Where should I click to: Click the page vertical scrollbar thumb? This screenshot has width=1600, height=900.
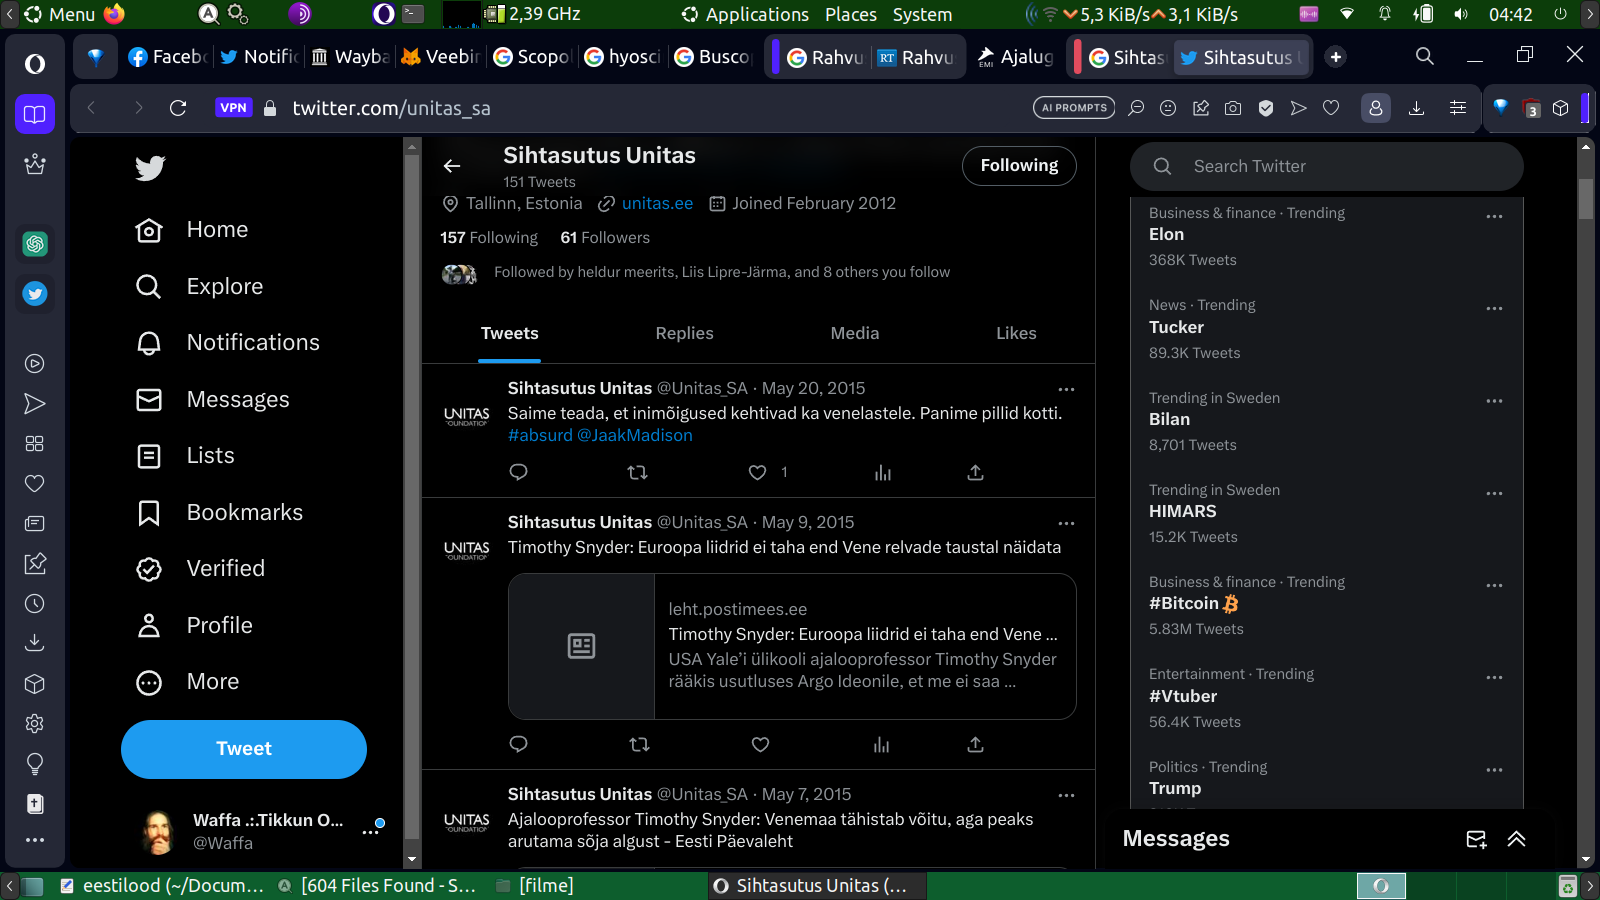(x=1586, y=198)
